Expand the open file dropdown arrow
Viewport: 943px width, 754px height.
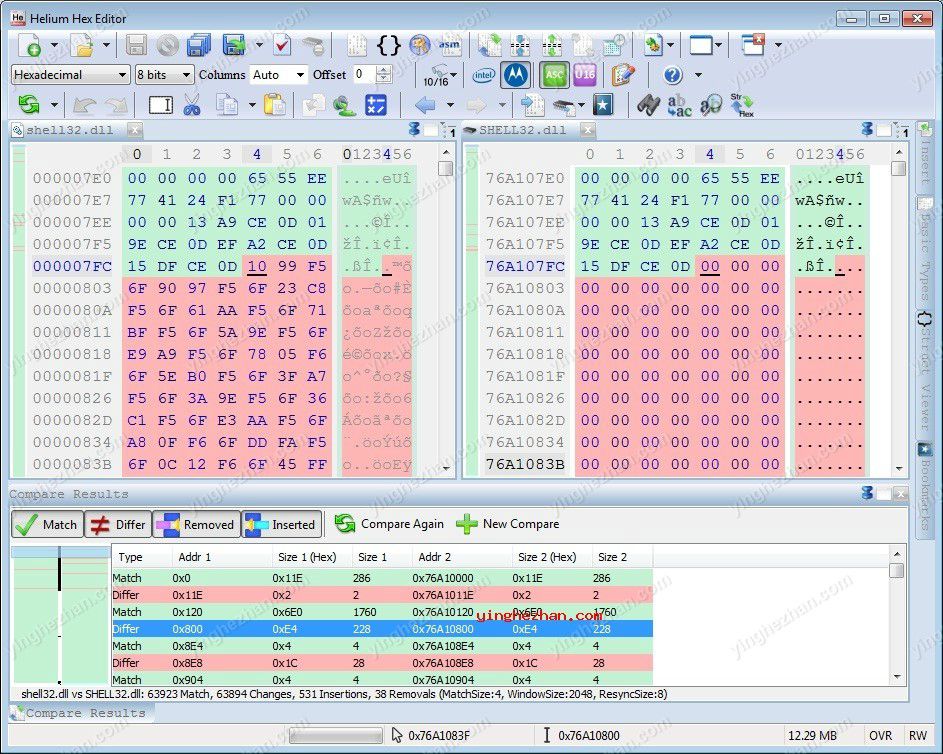pos(106,45)
